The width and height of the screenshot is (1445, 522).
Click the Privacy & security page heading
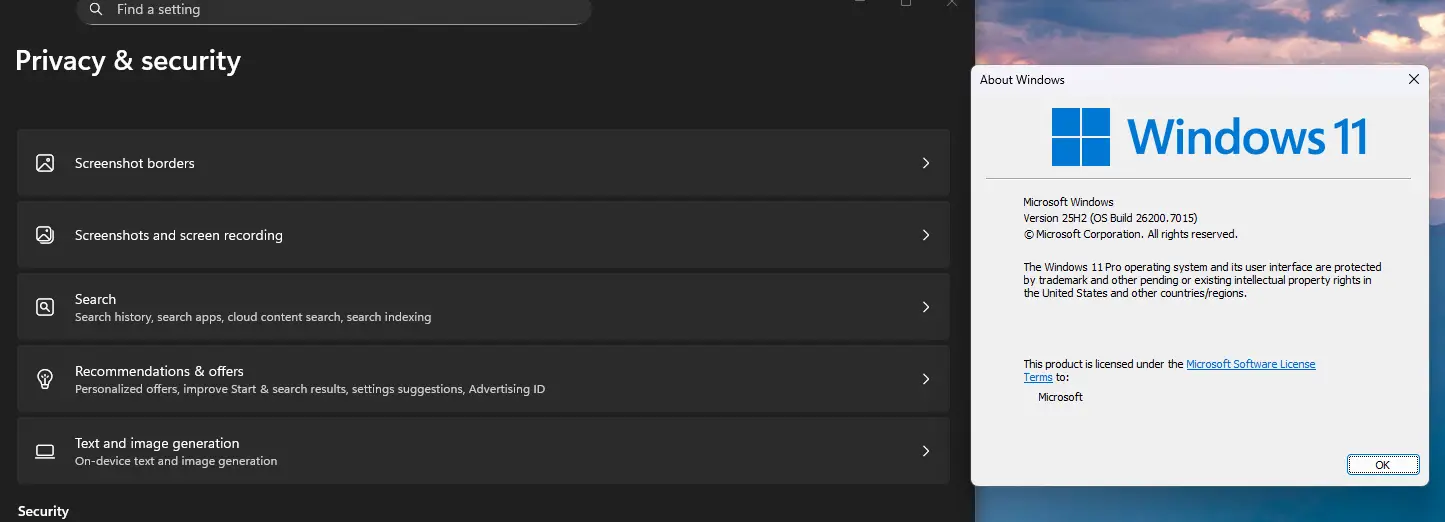(128, 61)
